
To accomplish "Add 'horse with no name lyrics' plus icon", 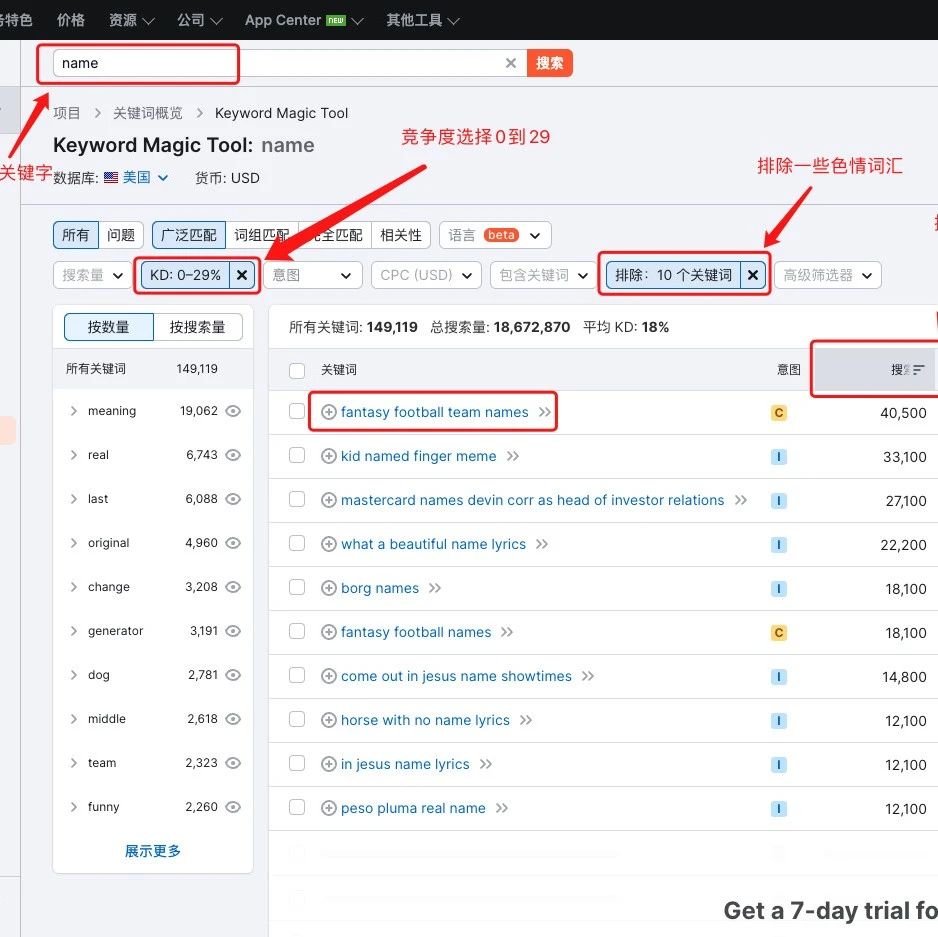I will 328,720.
